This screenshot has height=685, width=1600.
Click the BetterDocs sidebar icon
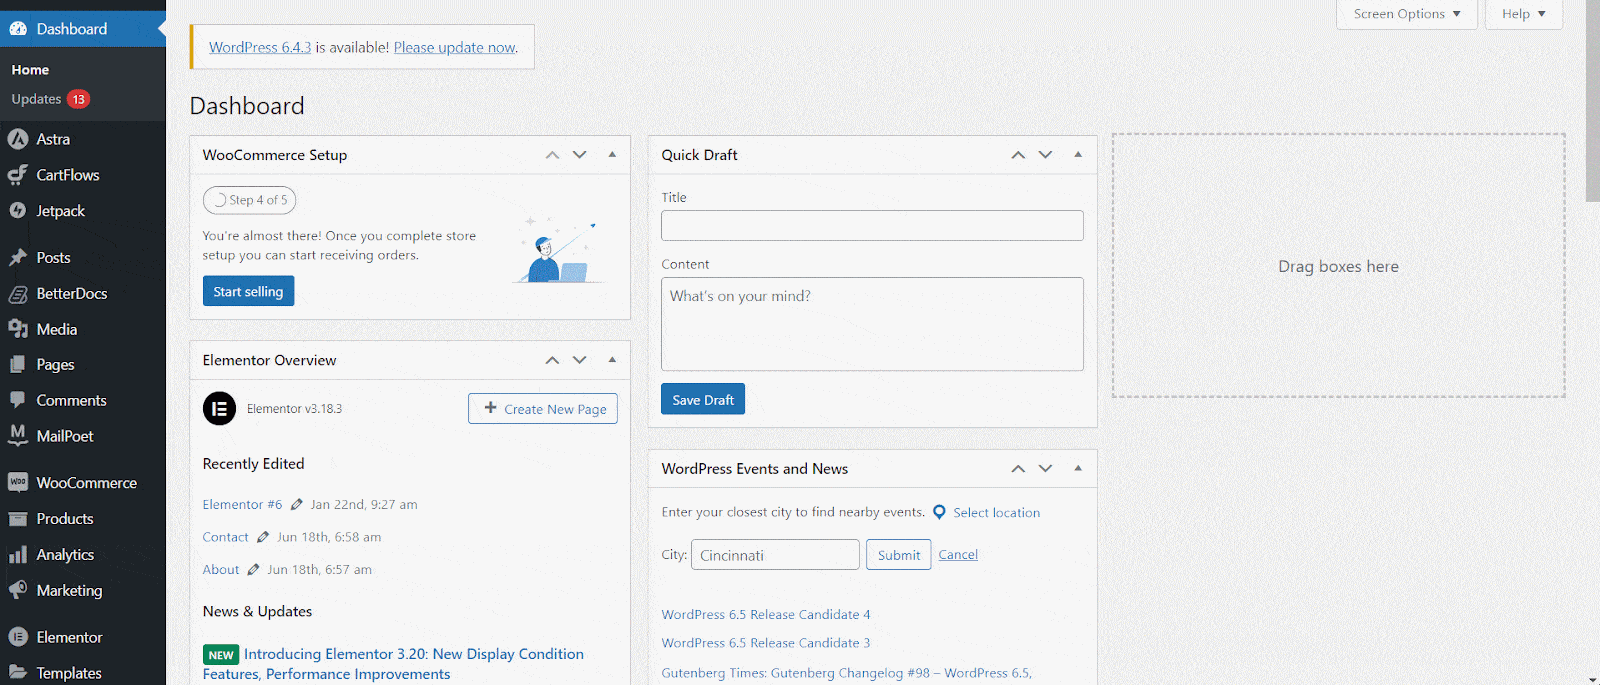point(18,294)
